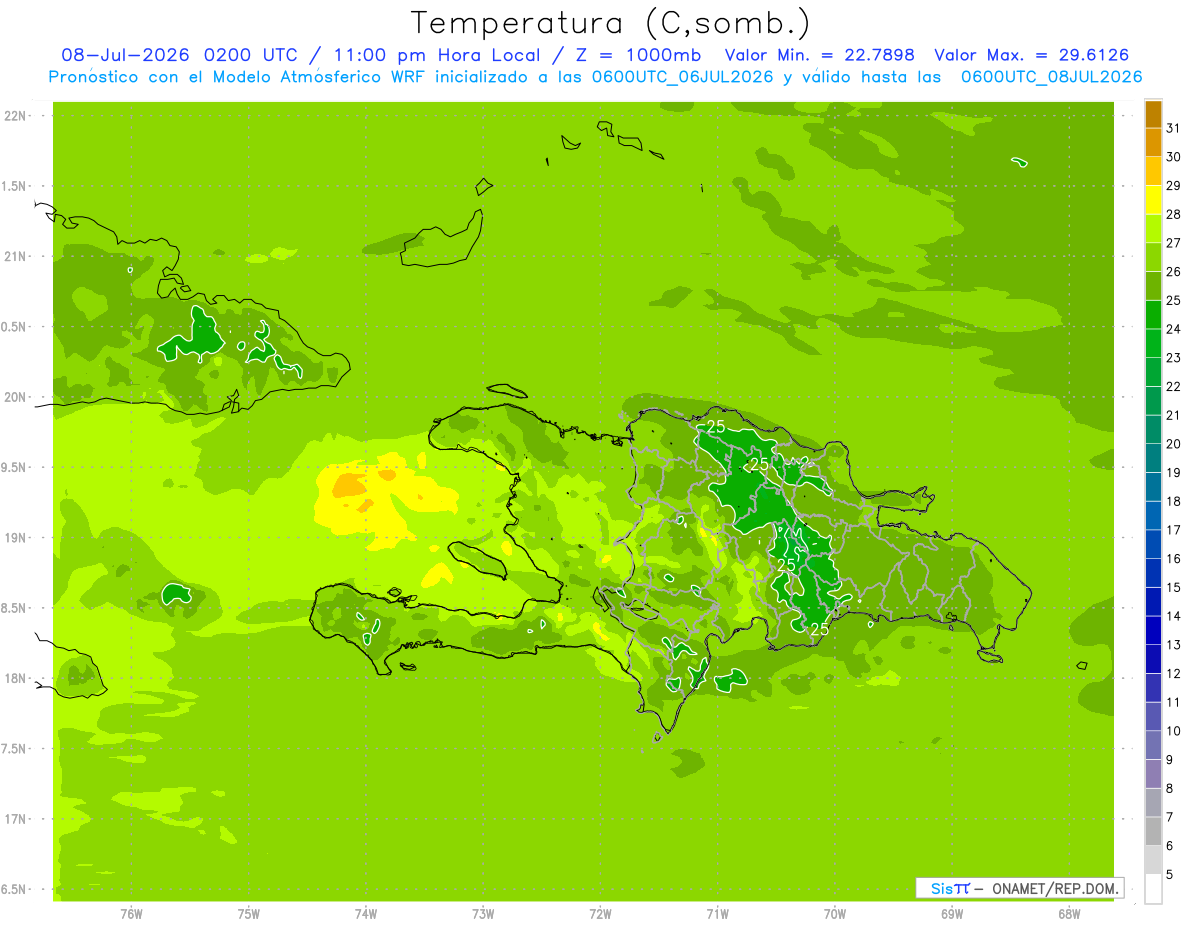Click the legend label "10"
The image size is (1200, 927).
(1174, 730)
